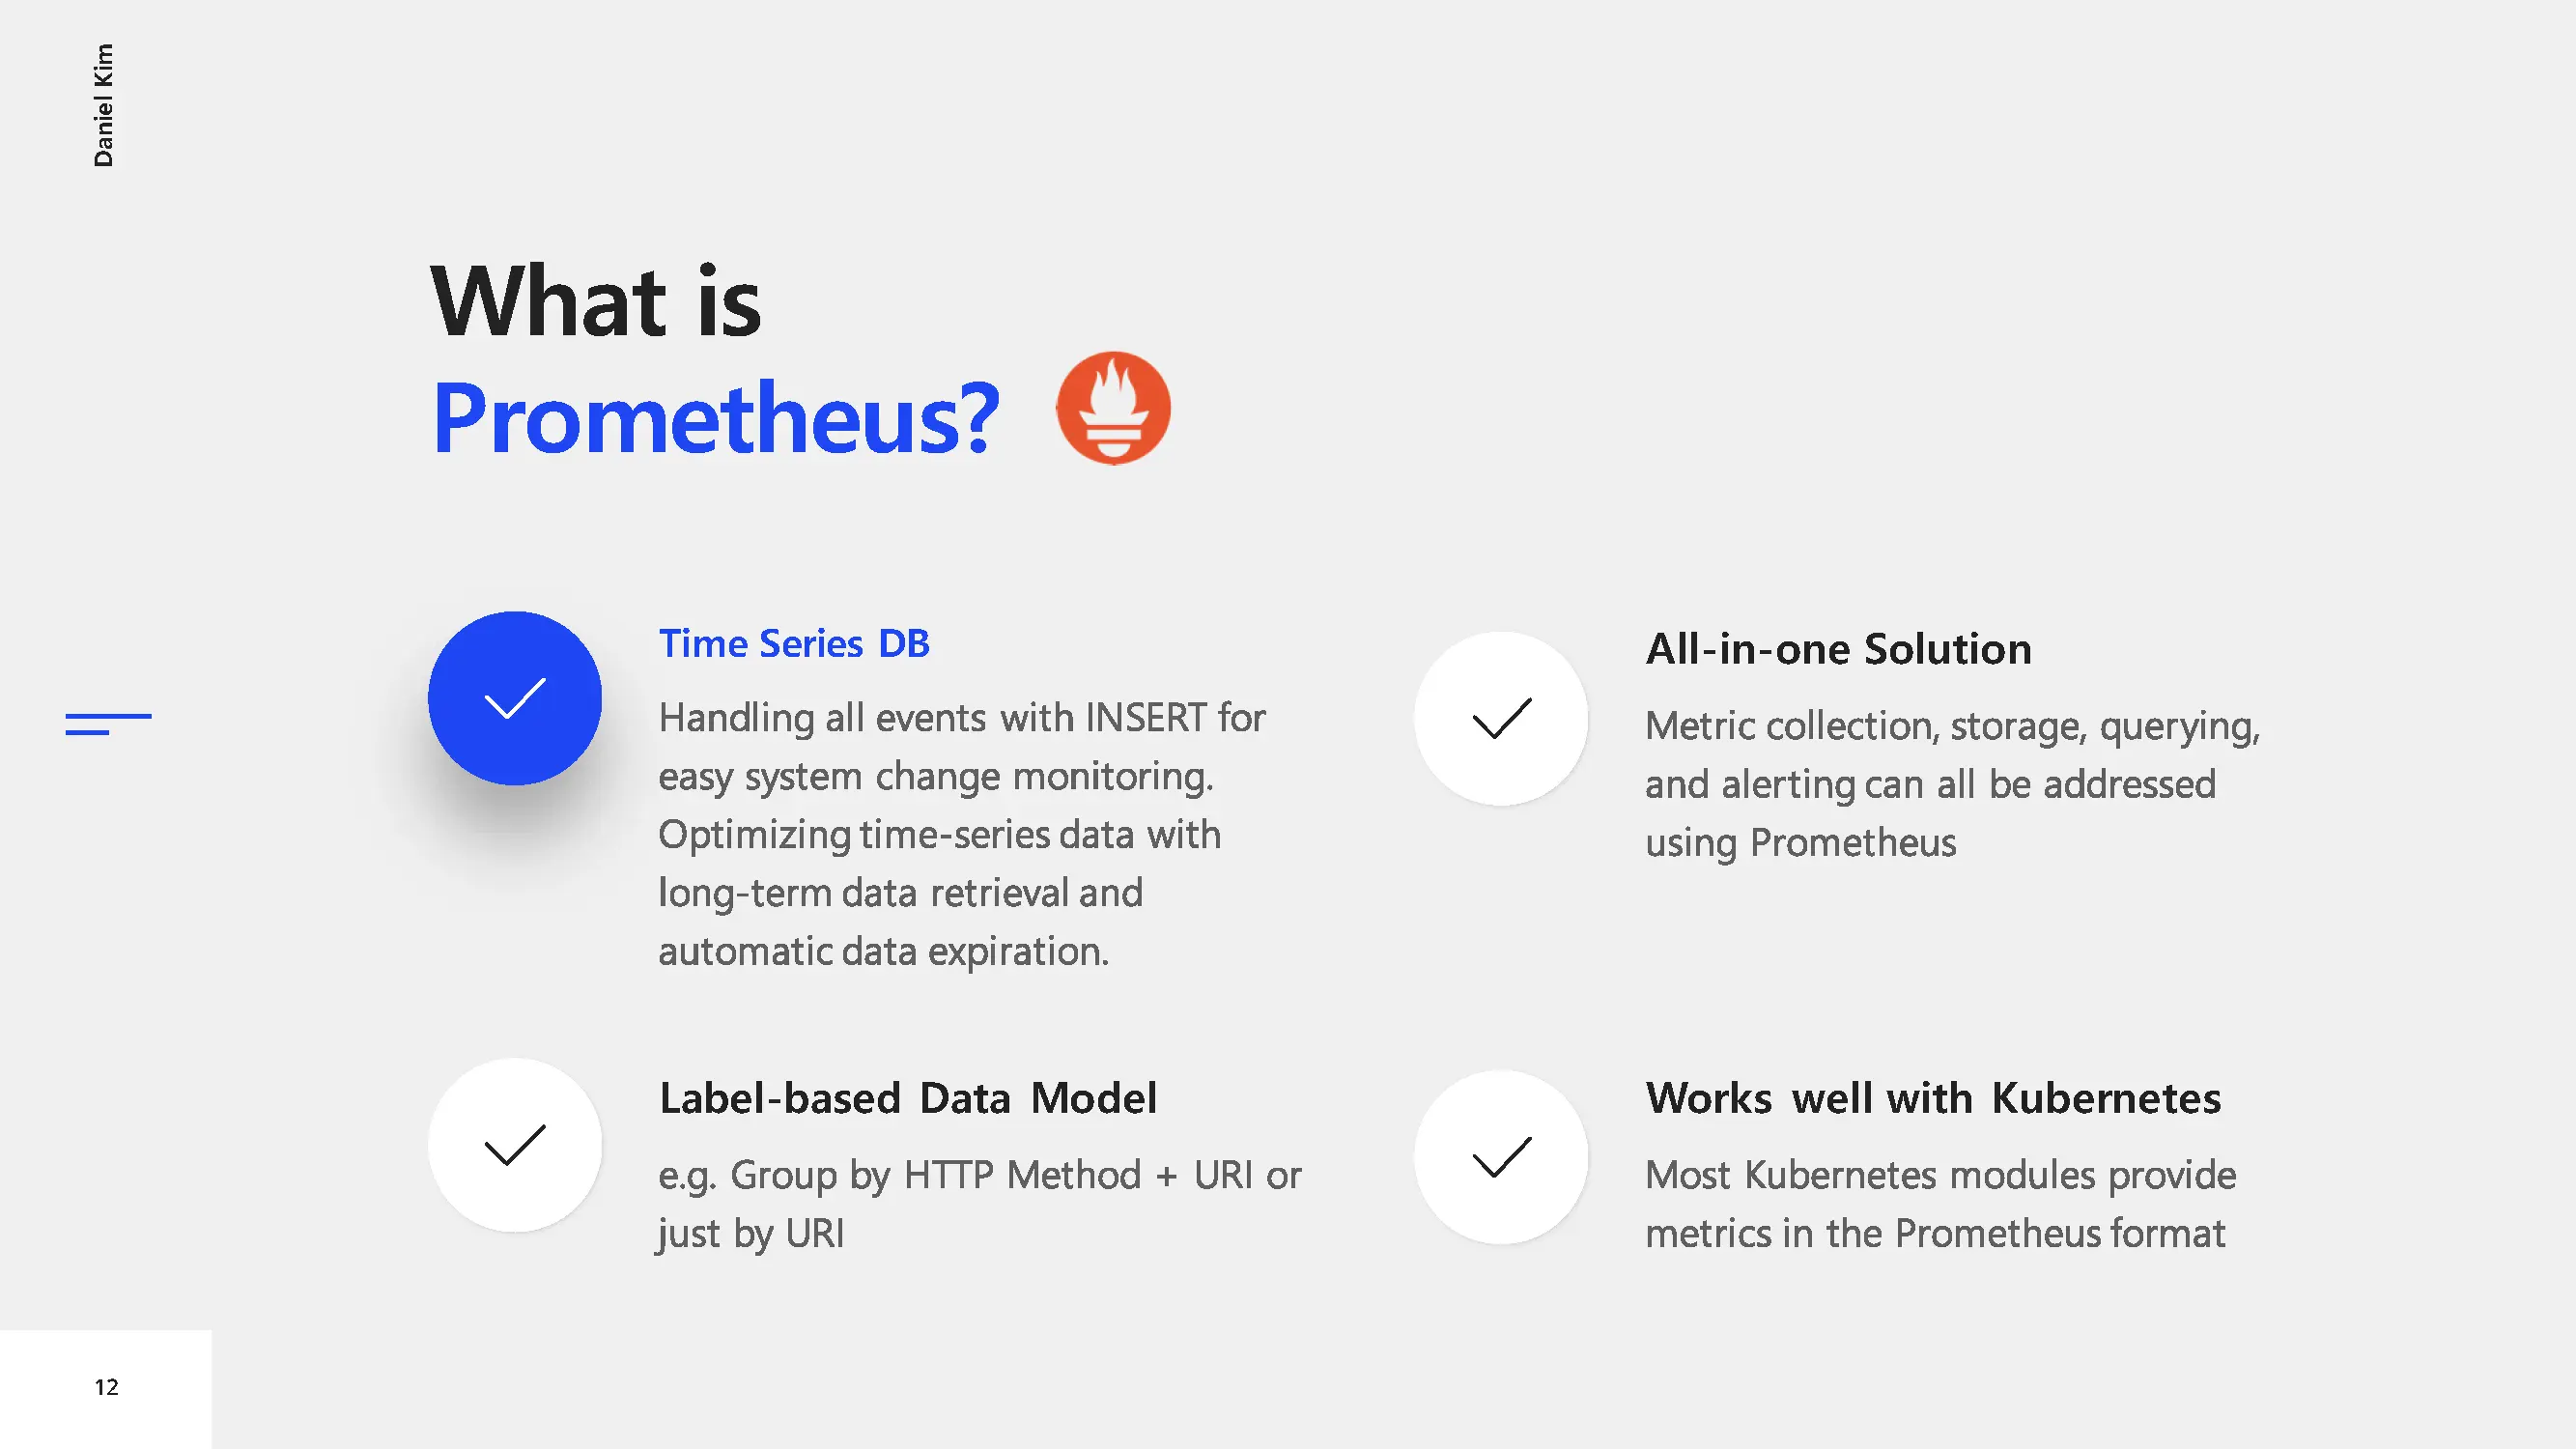Click the 'Metric collection, storage, querying' paragraph

[x=1952, y=784]
